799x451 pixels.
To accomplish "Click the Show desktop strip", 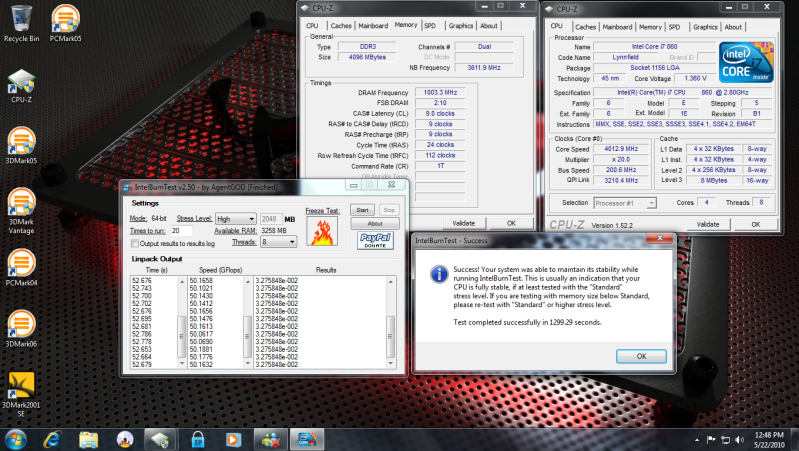I will click(795, 439).
